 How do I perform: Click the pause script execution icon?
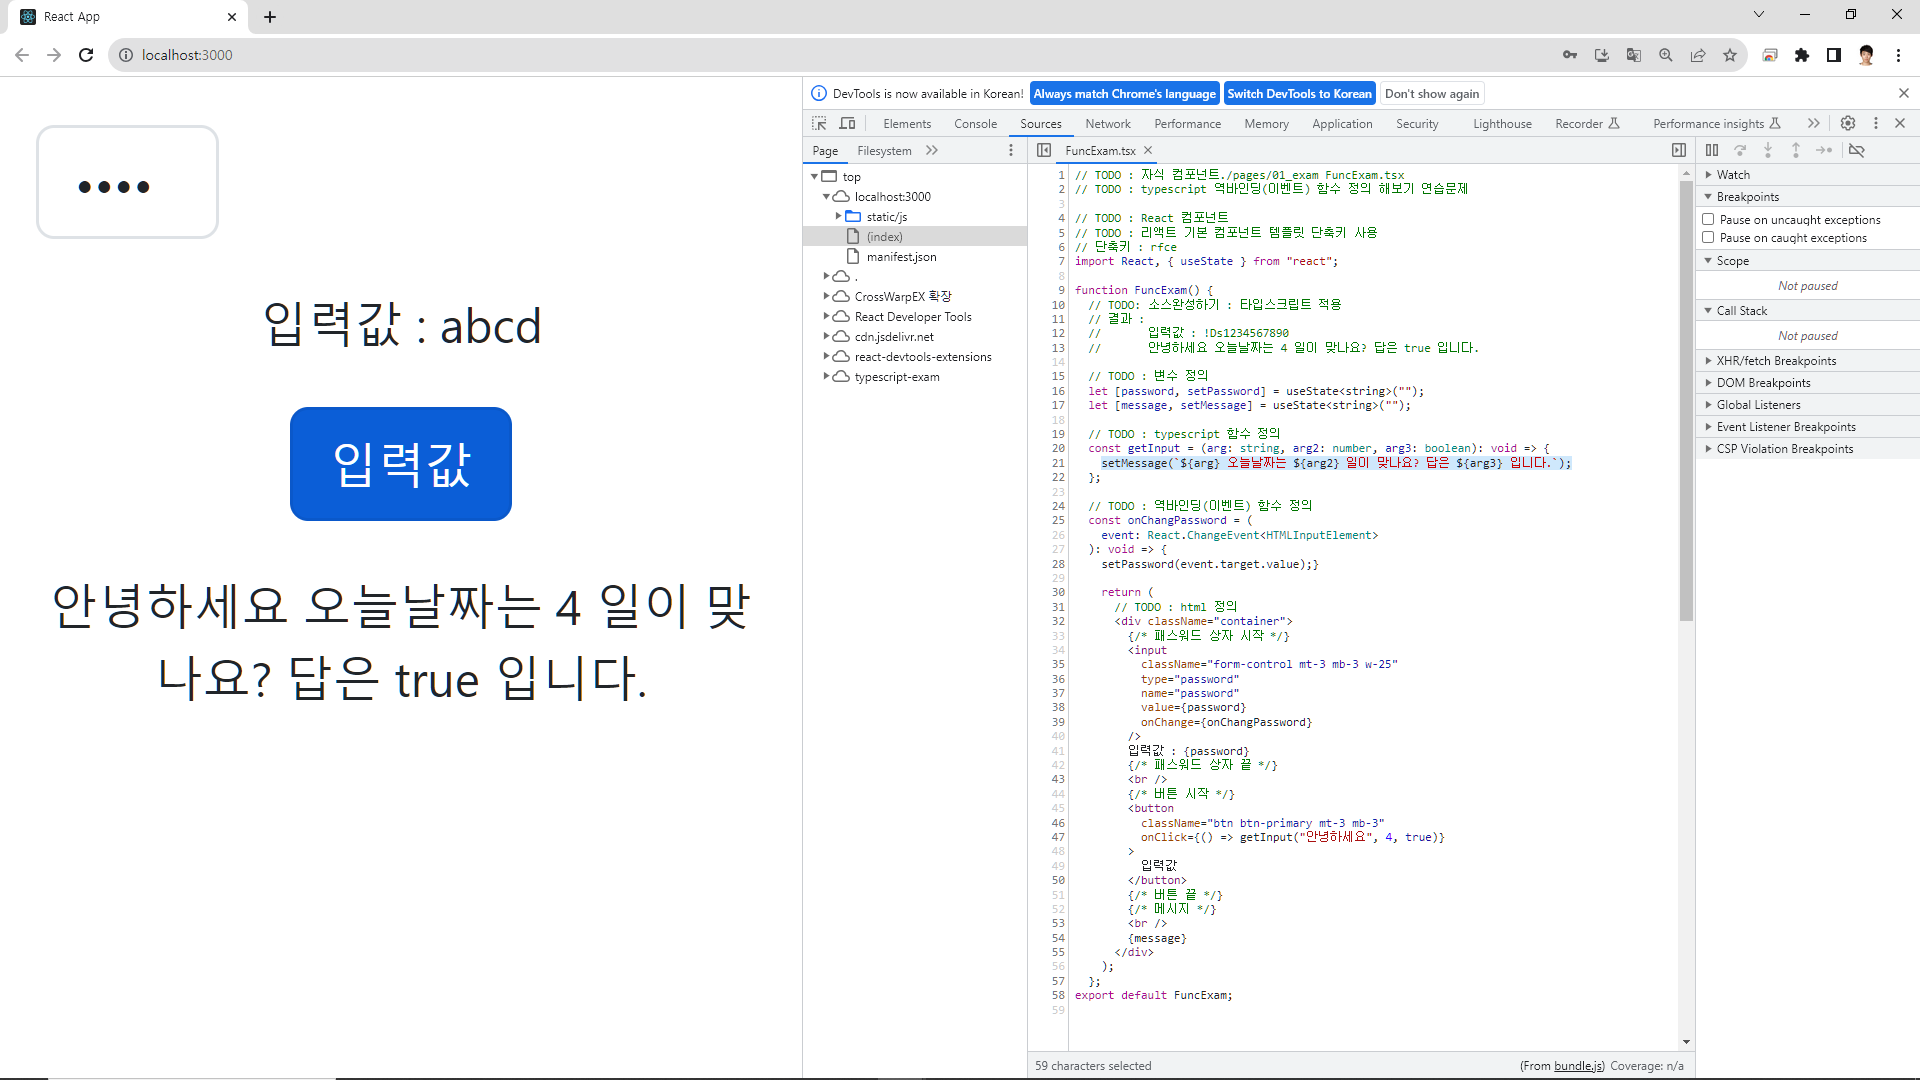click(1712, 150)
